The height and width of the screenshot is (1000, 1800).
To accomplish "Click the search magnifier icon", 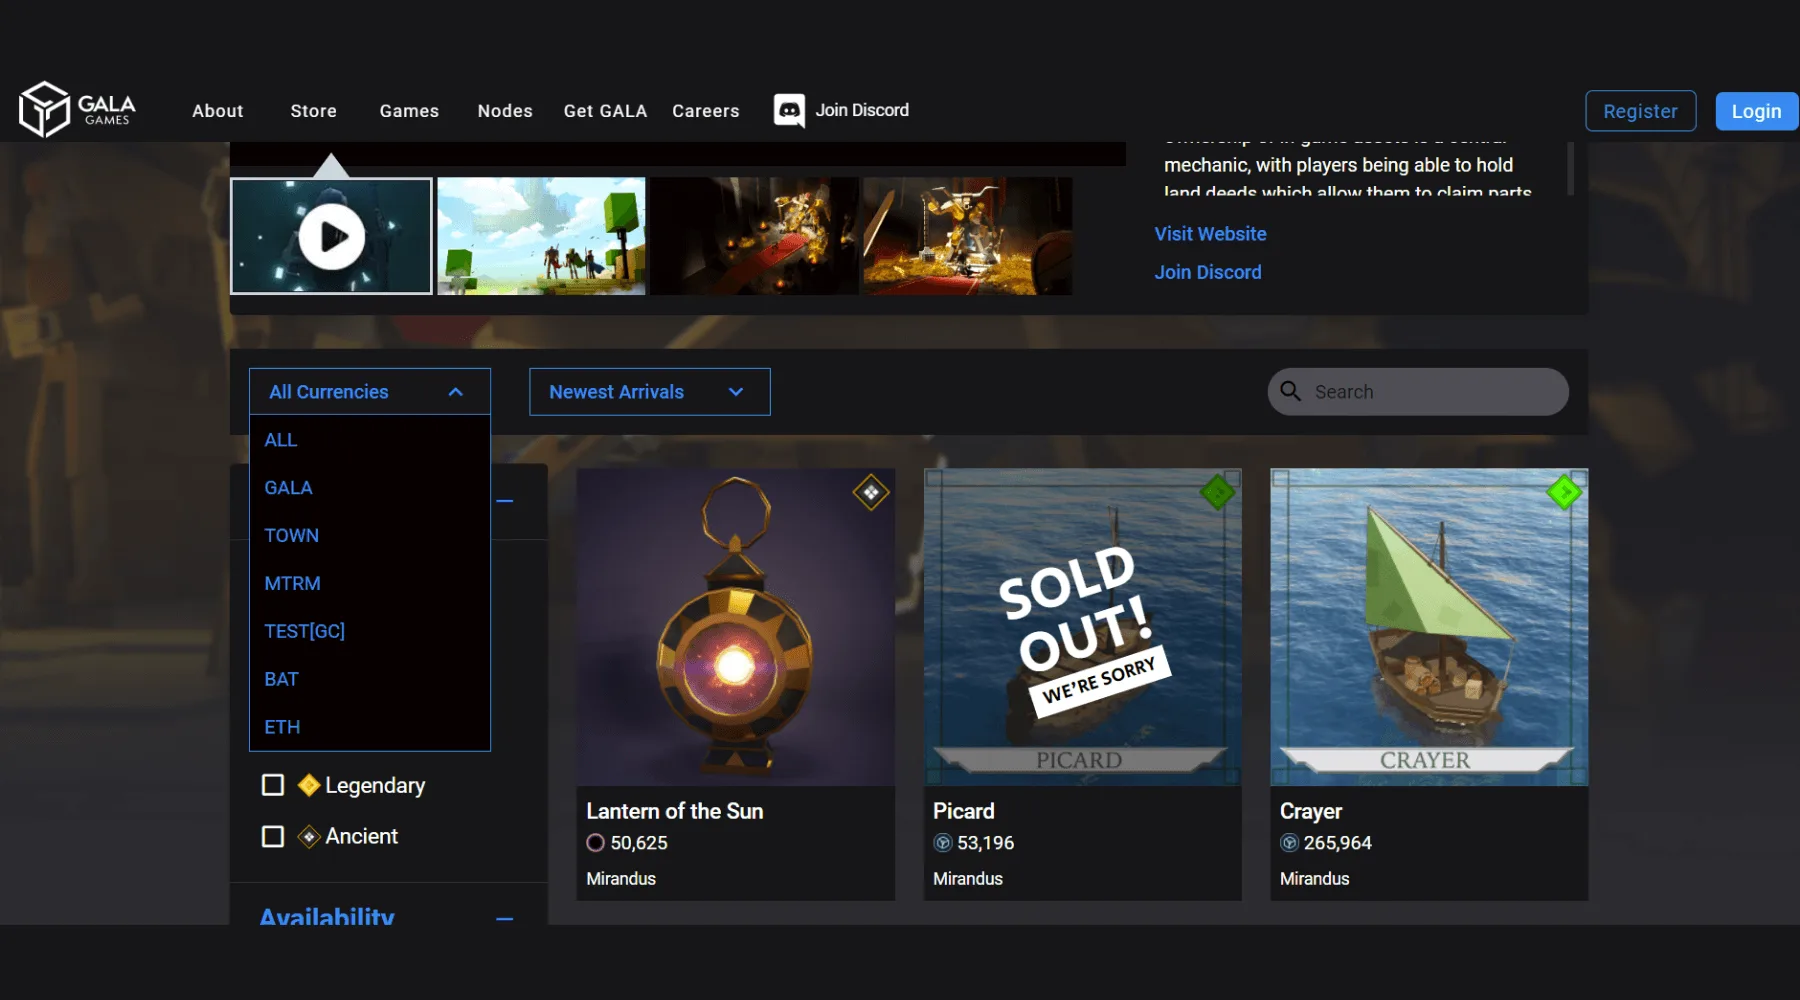I will click(1291, 391).
